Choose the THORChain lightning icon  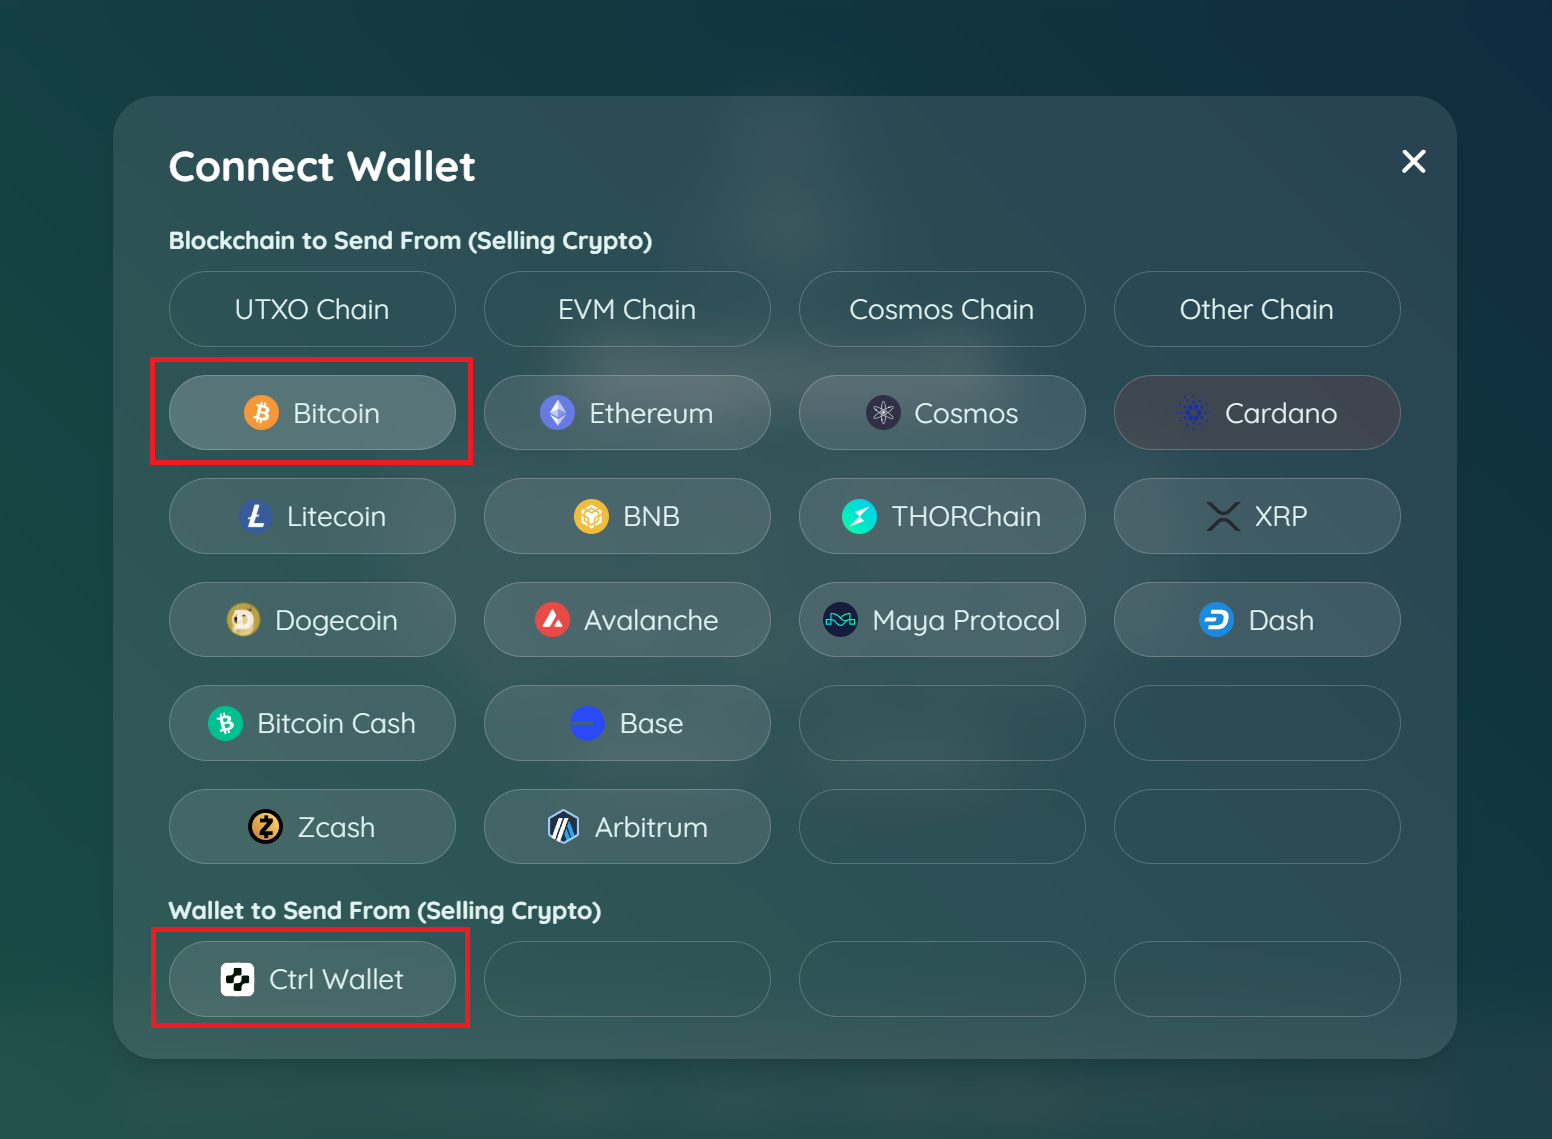coord(859,516)
